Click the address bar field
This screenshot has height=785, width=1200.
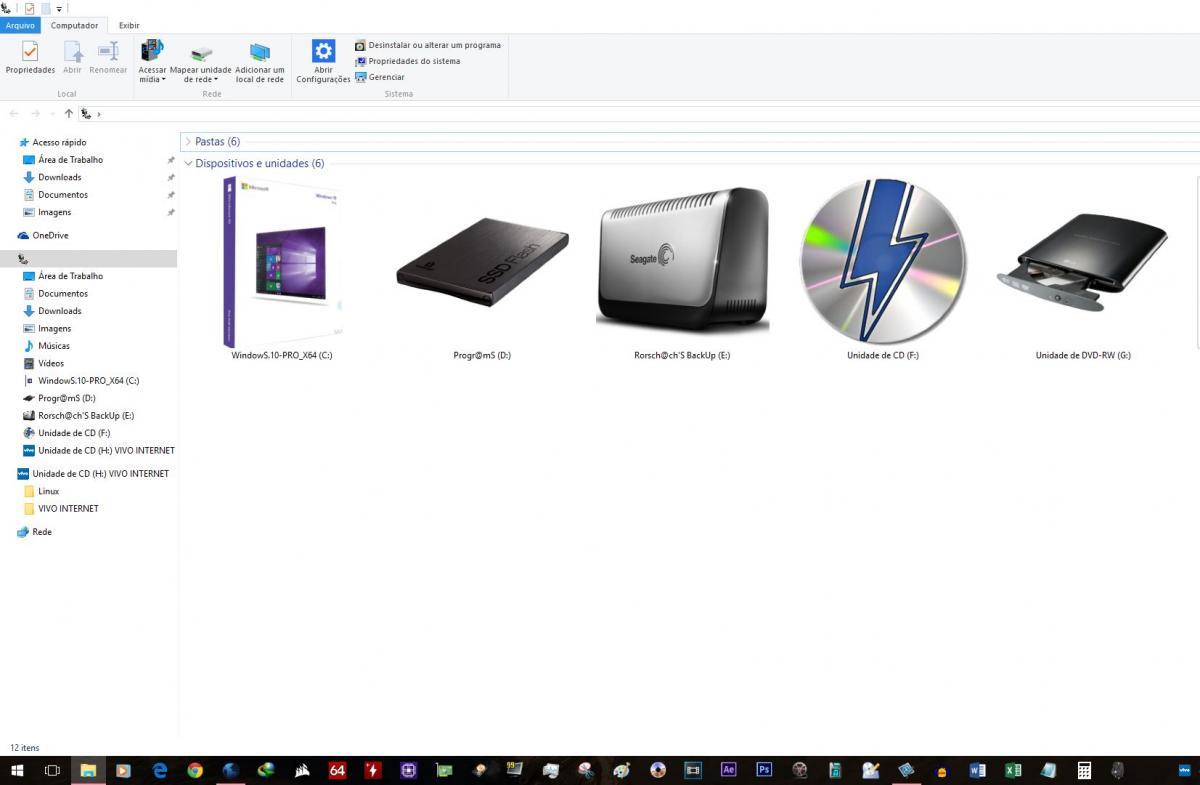(x=640, y=114)
